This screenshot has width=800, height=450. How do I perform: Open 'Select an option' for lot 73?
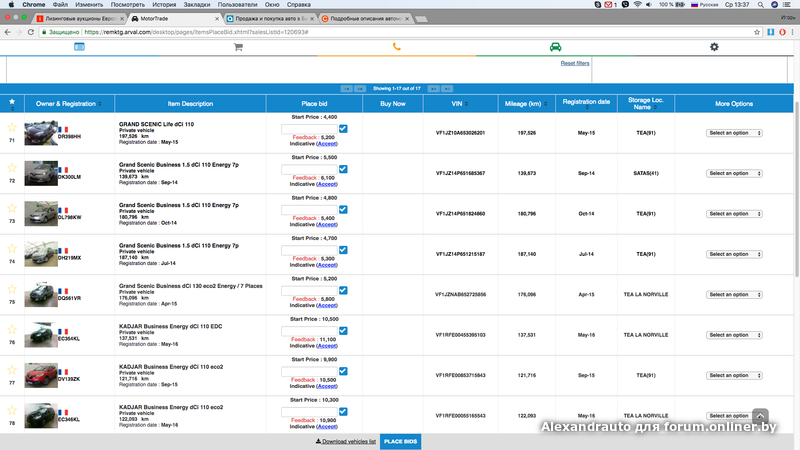pyautogui.click(x=734, y=214)
